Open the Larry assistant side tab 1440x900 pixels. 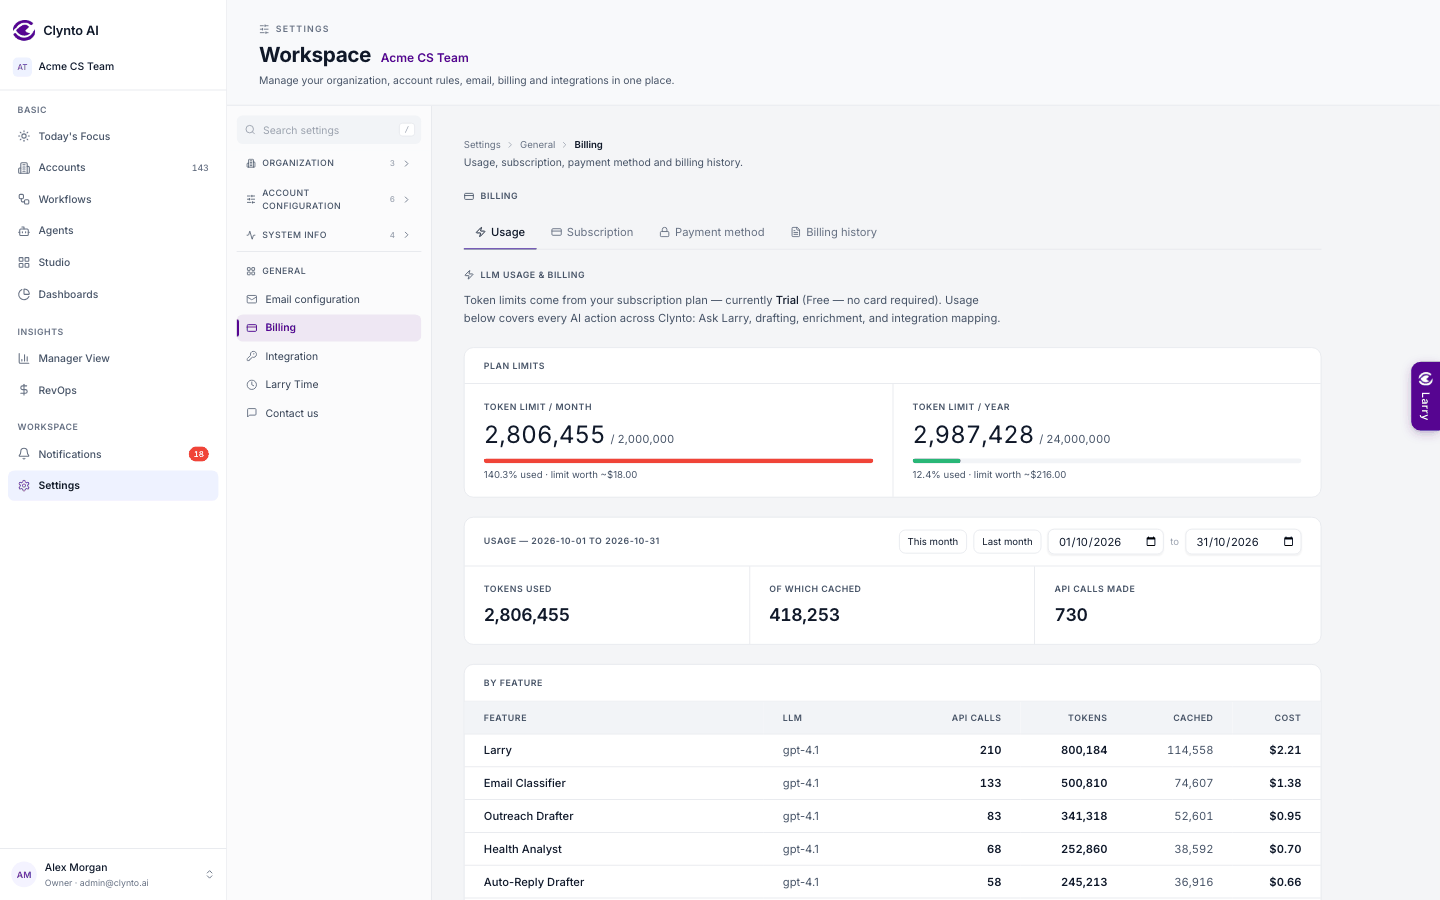coord(1425,396)
